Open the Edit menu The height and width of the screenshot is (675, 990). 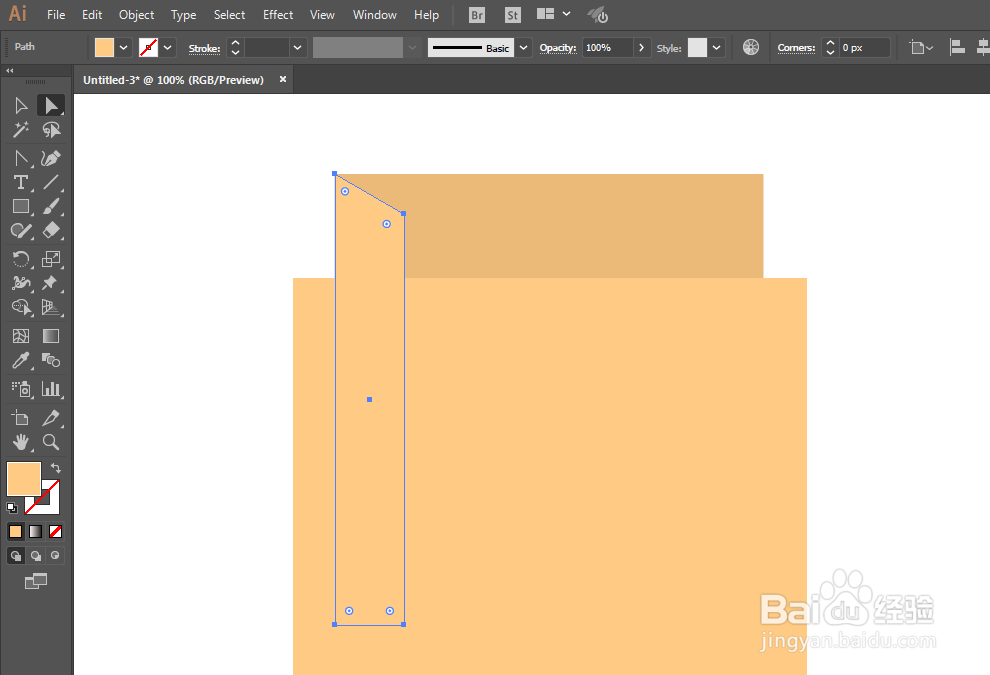[92, 15]
